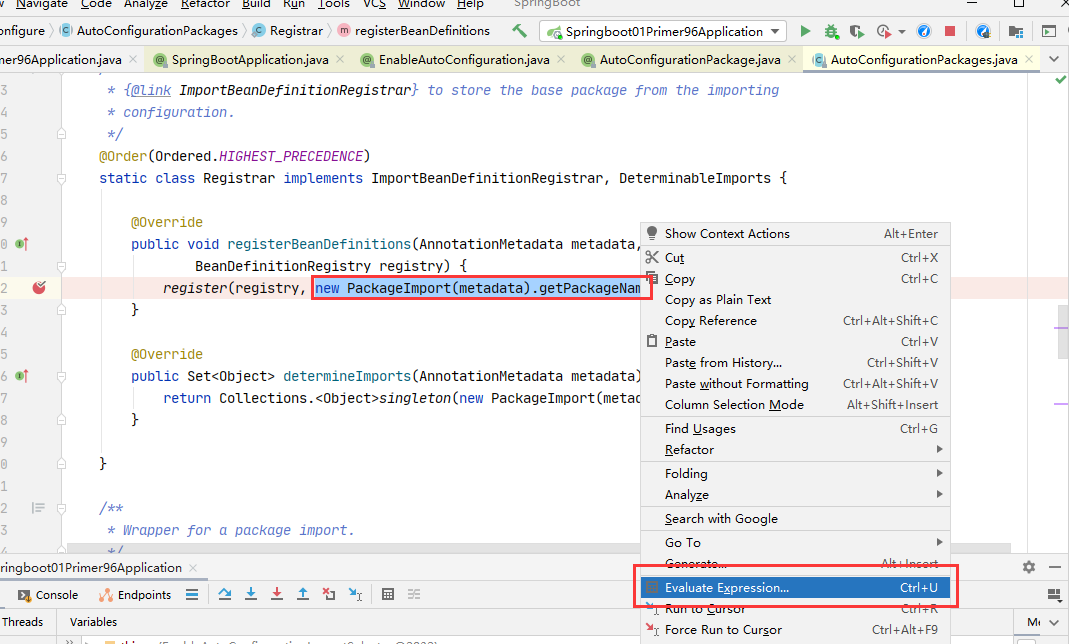The width and height of the screenshot is (1069, 644).
Task: Choose Copy Reference from the context menu
Action: coord(796,321)
